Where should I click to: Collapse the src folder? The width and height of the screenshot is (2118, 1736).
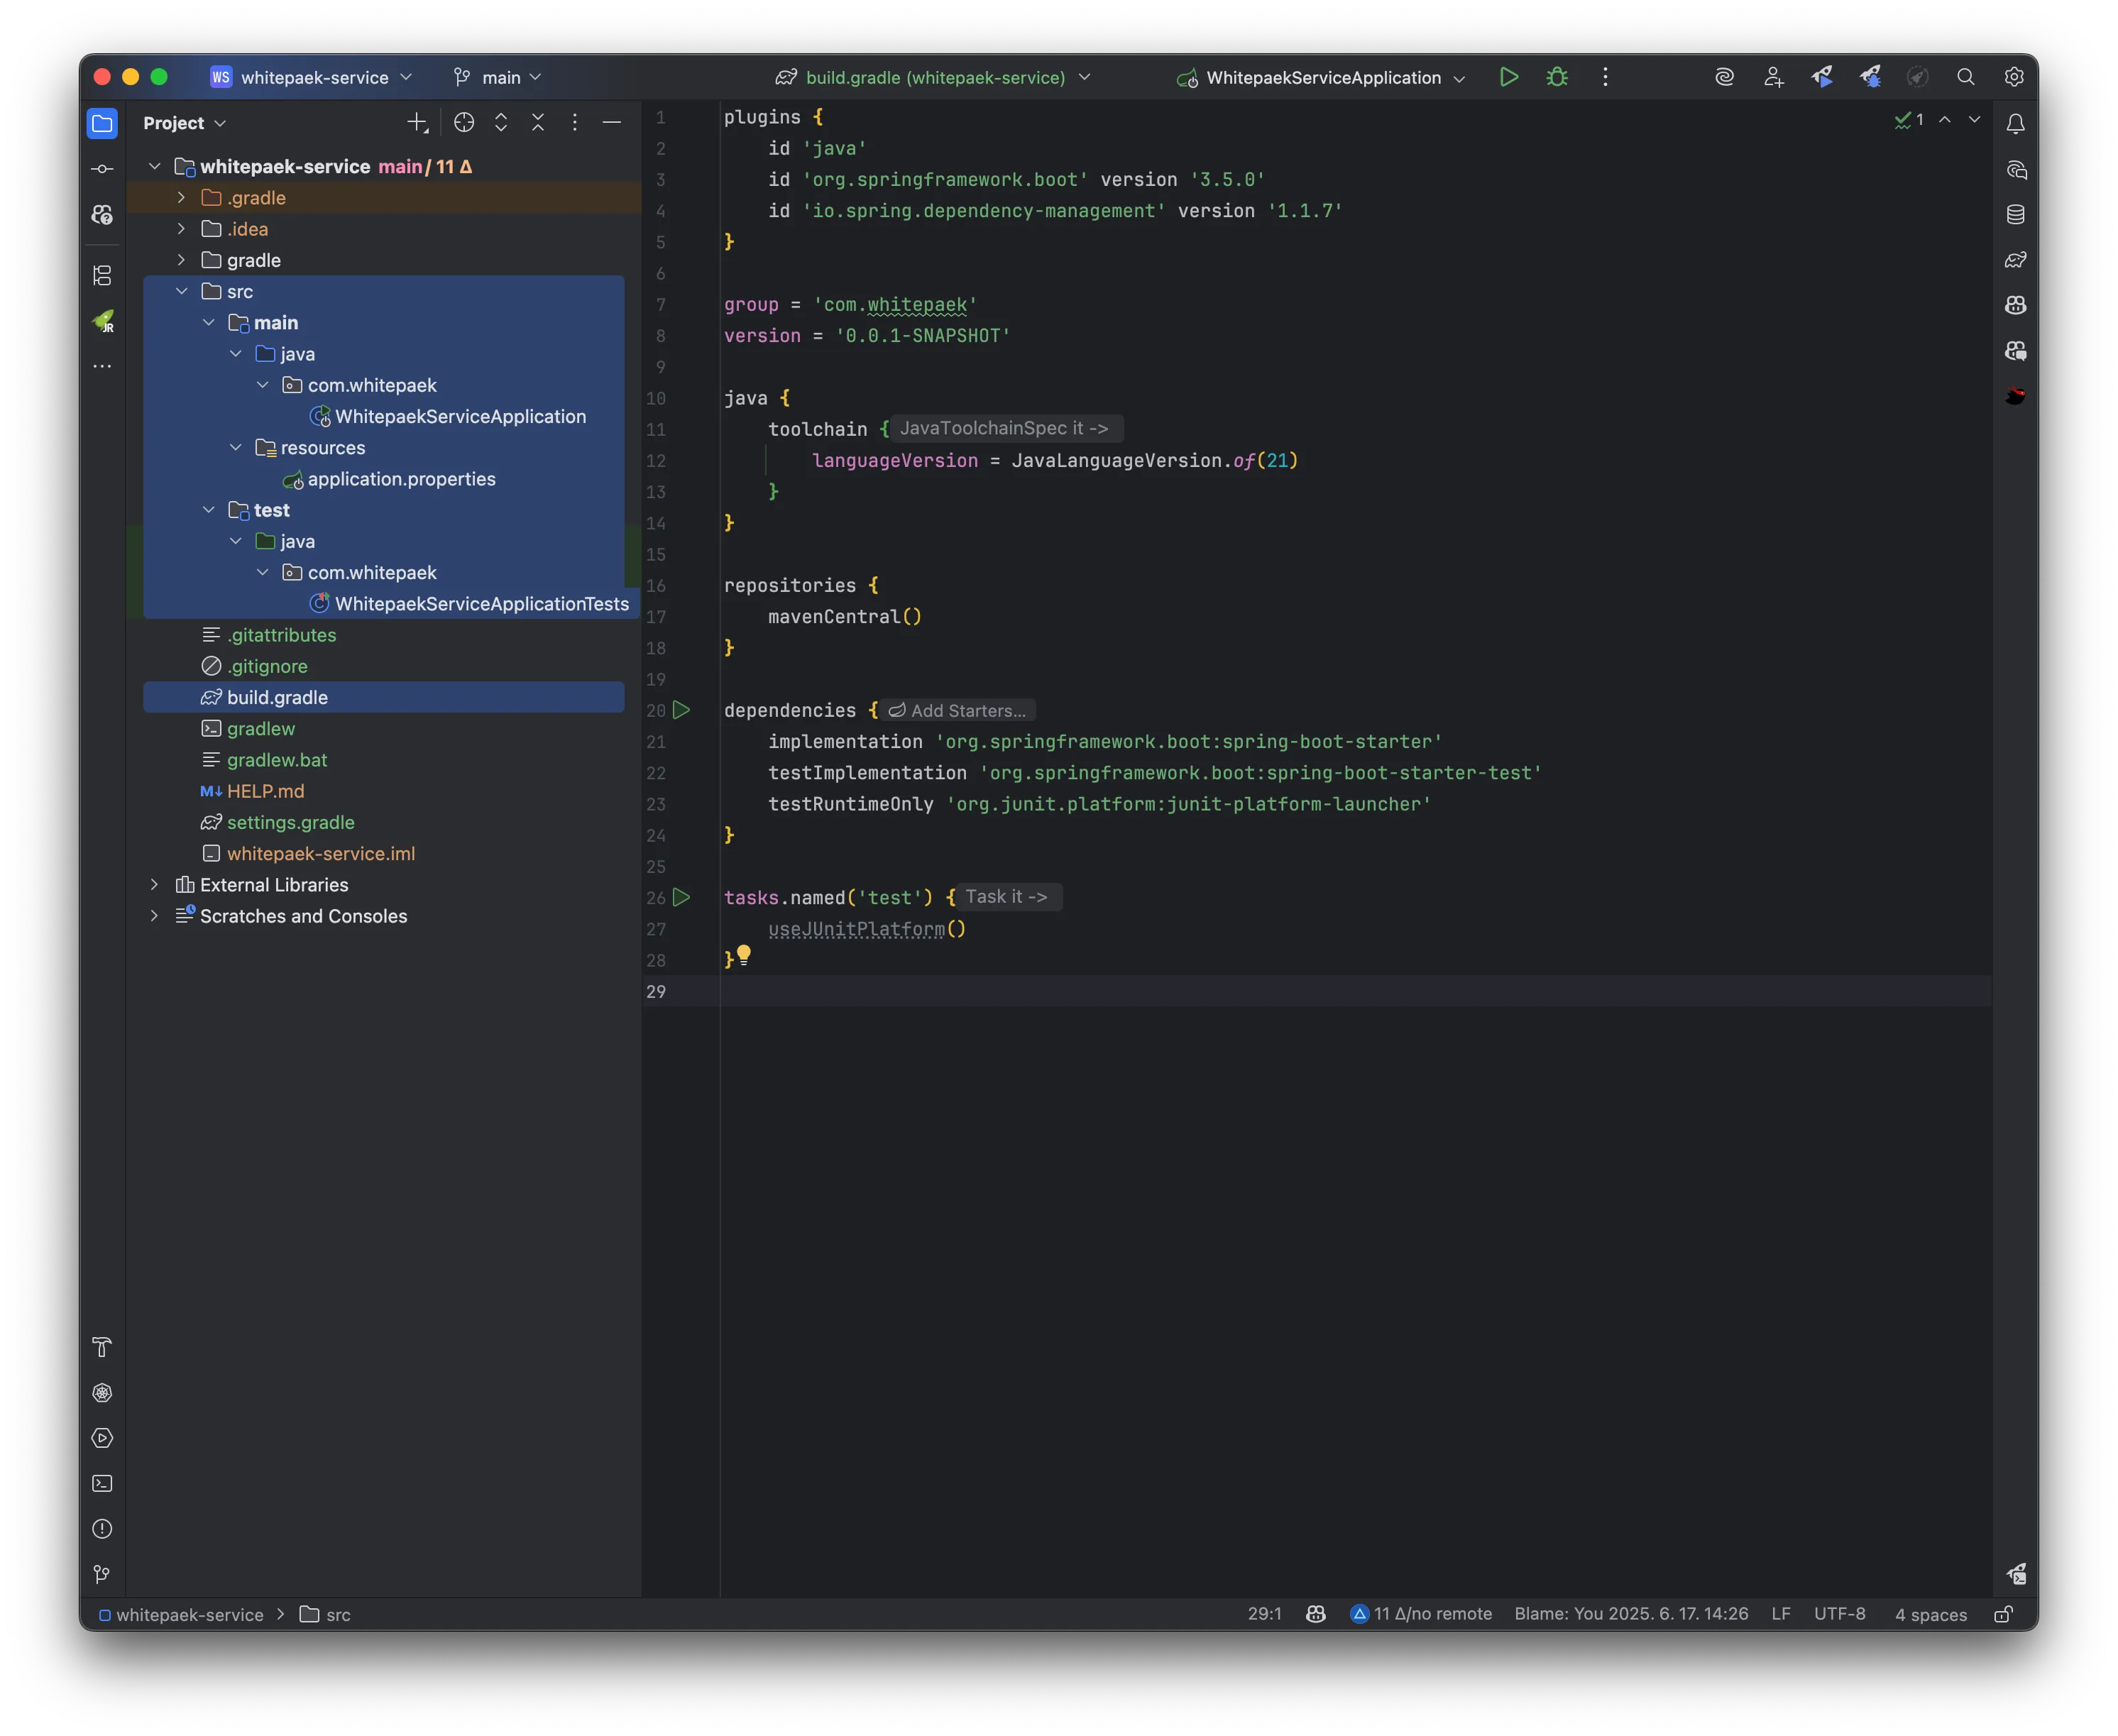tap(181, 291)
